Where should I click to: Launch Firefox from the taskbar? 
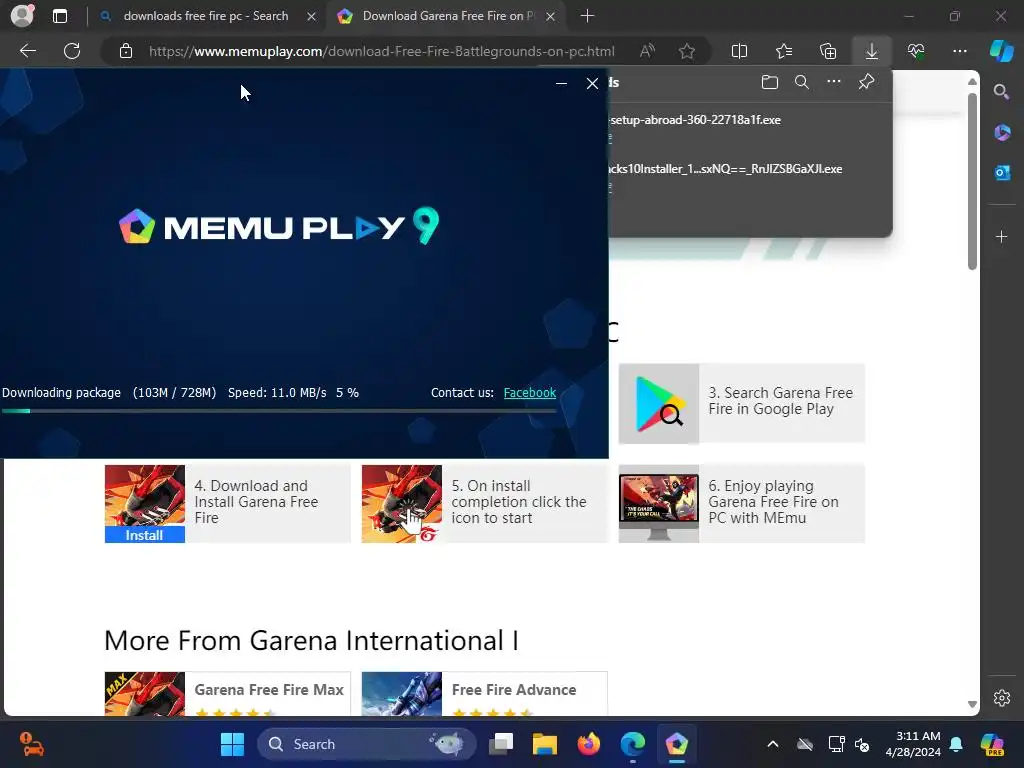coord(589,744)
